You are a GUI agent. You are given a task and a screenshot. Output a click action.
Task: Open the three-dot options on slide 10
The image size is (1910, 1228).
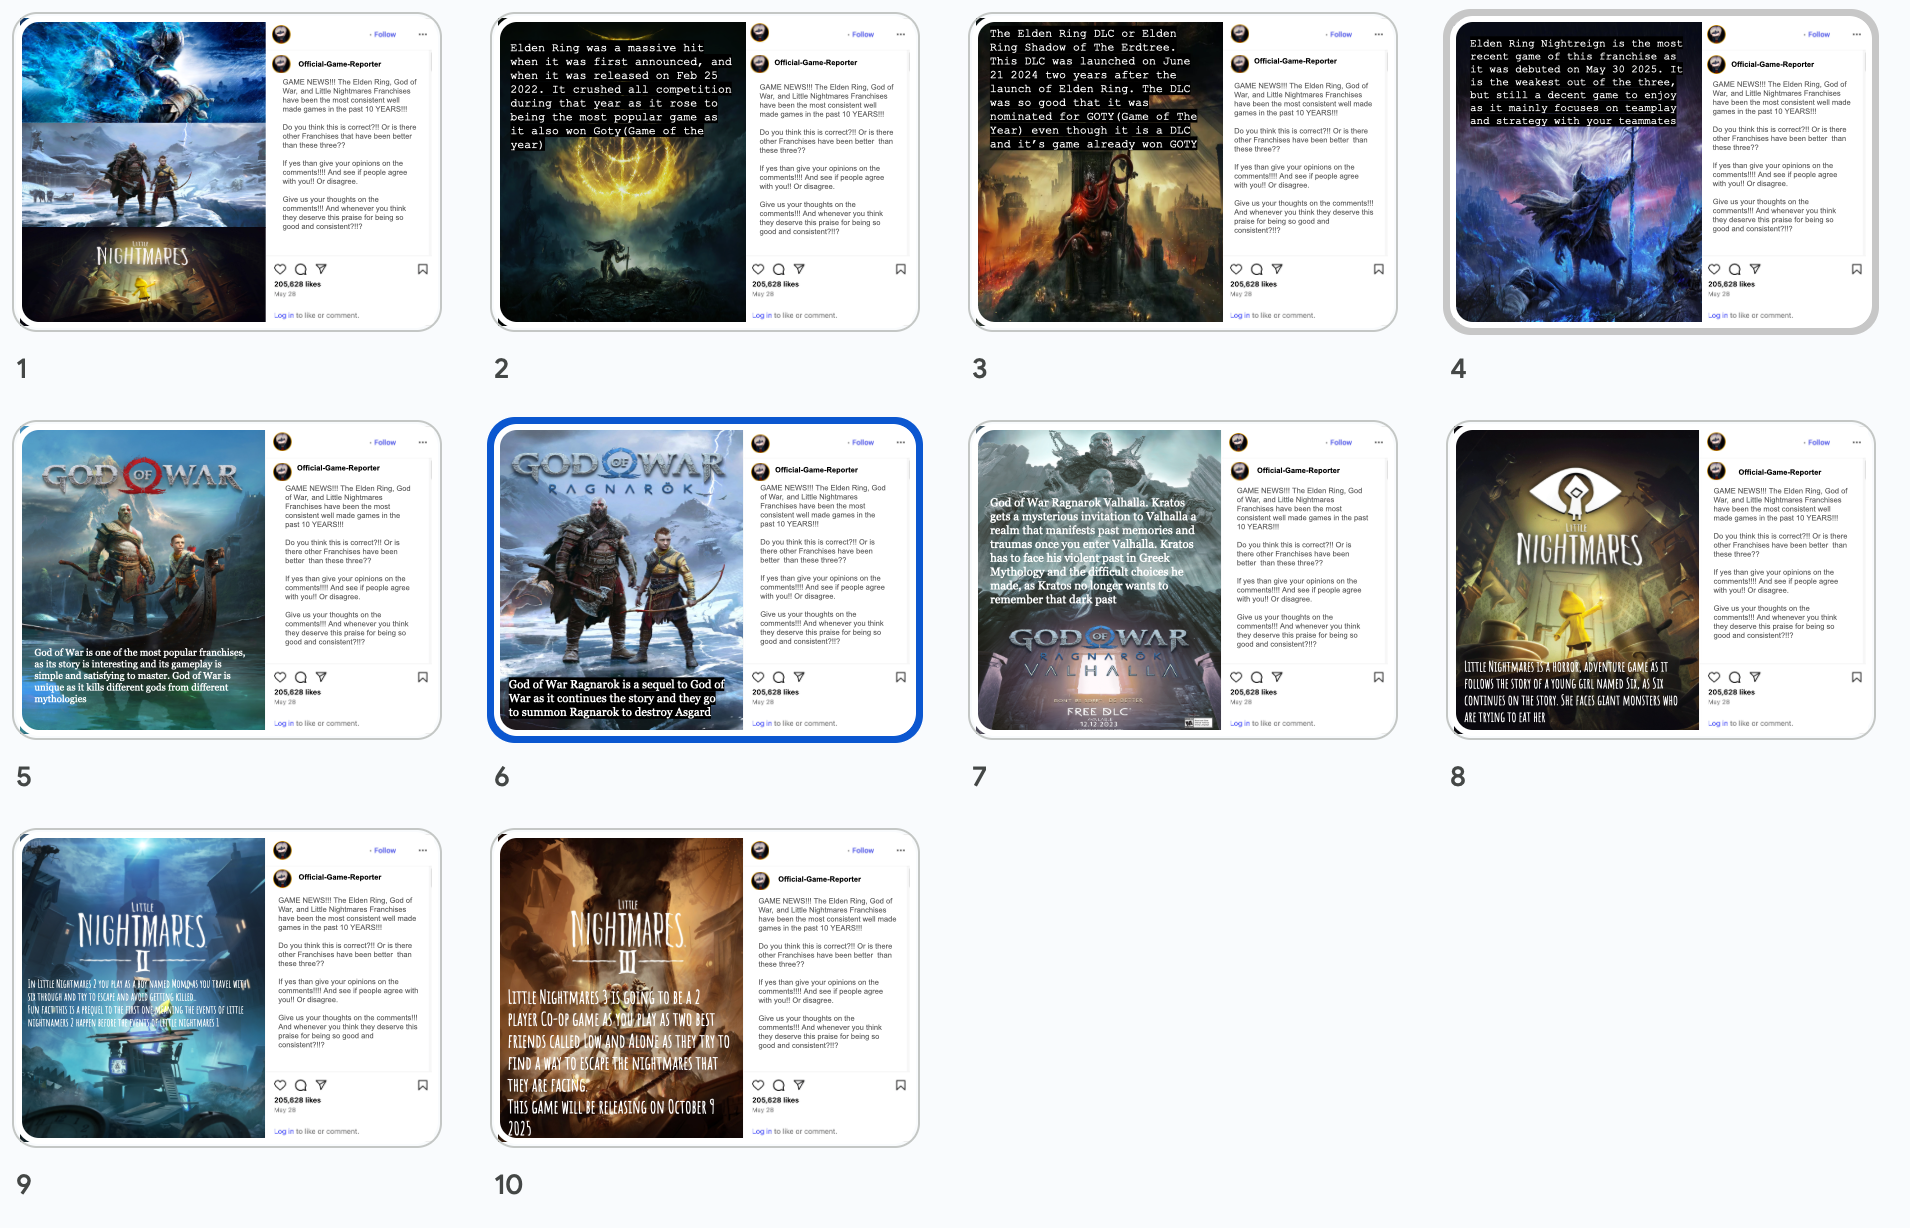tap(900, 850)
